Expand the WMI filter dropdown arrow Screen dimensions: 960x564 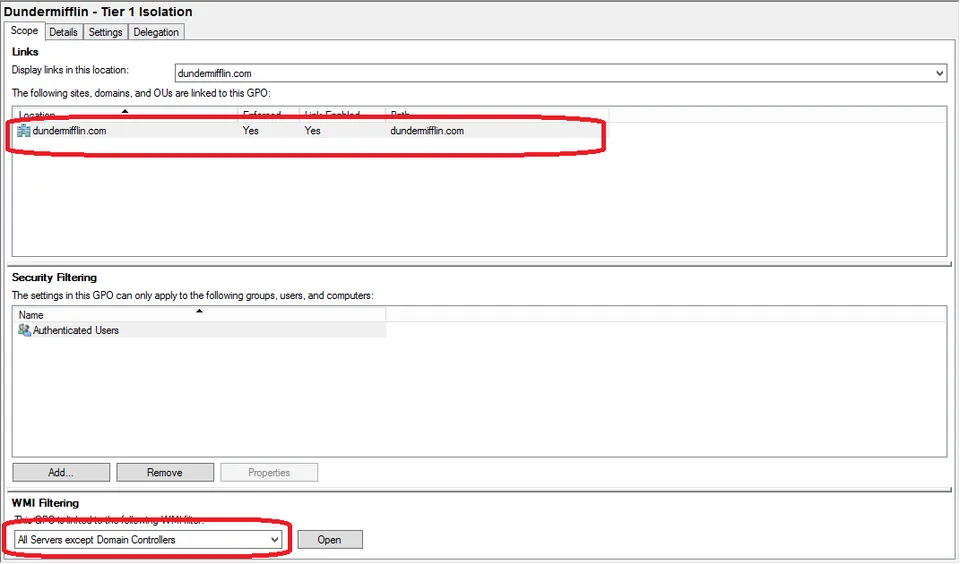274,540
